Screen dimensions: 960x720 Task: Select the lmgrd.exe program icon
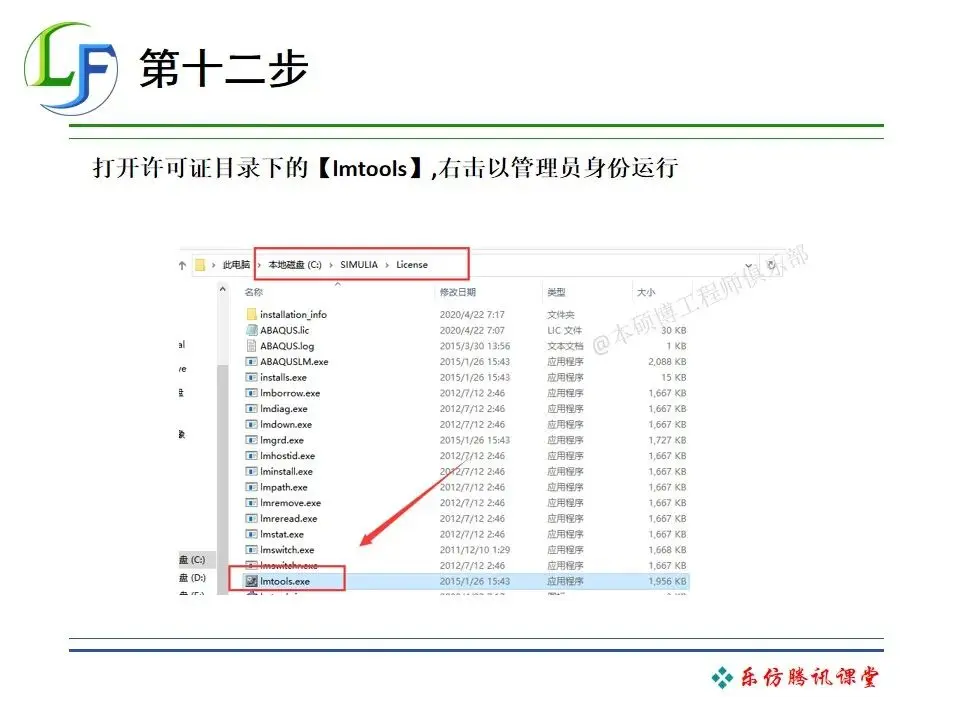[x=251, y=440]
